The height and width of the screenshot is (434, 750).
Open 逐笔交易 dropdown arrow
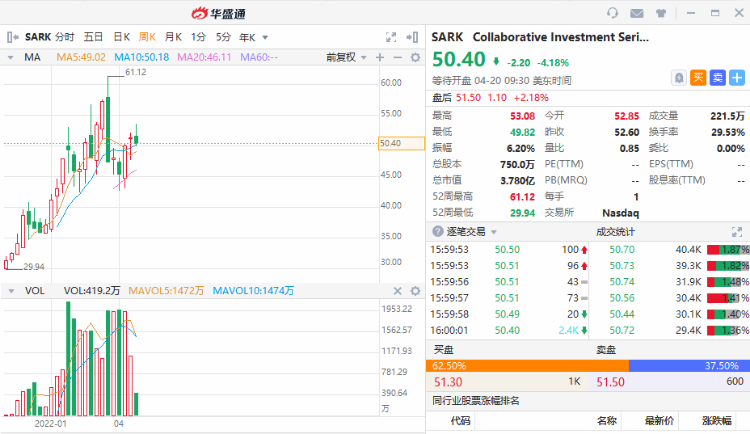pos(494,232)
